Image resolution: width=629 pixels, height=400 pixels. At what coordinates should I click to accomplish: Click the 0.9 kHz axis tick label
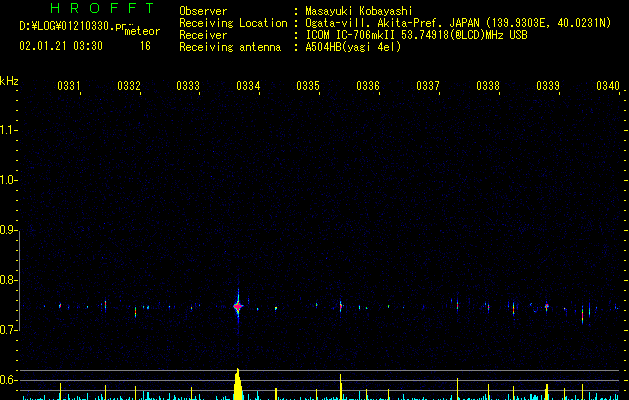pos(8,230)
